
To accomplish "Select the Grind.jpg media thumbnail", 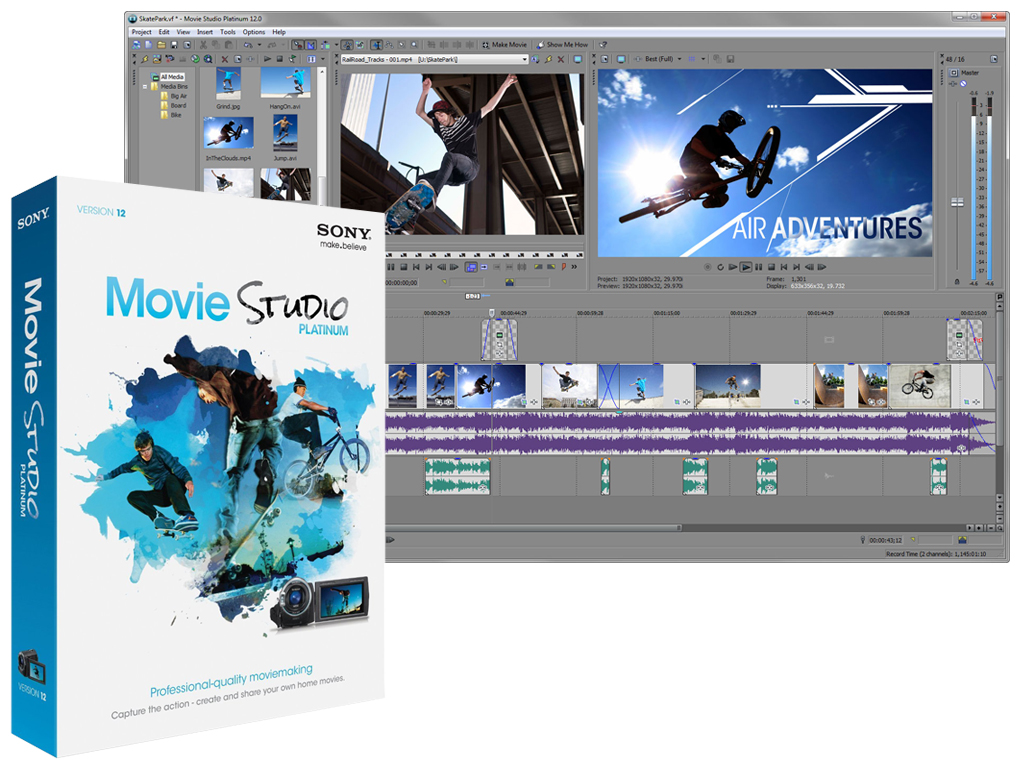I will coord(228,83).
